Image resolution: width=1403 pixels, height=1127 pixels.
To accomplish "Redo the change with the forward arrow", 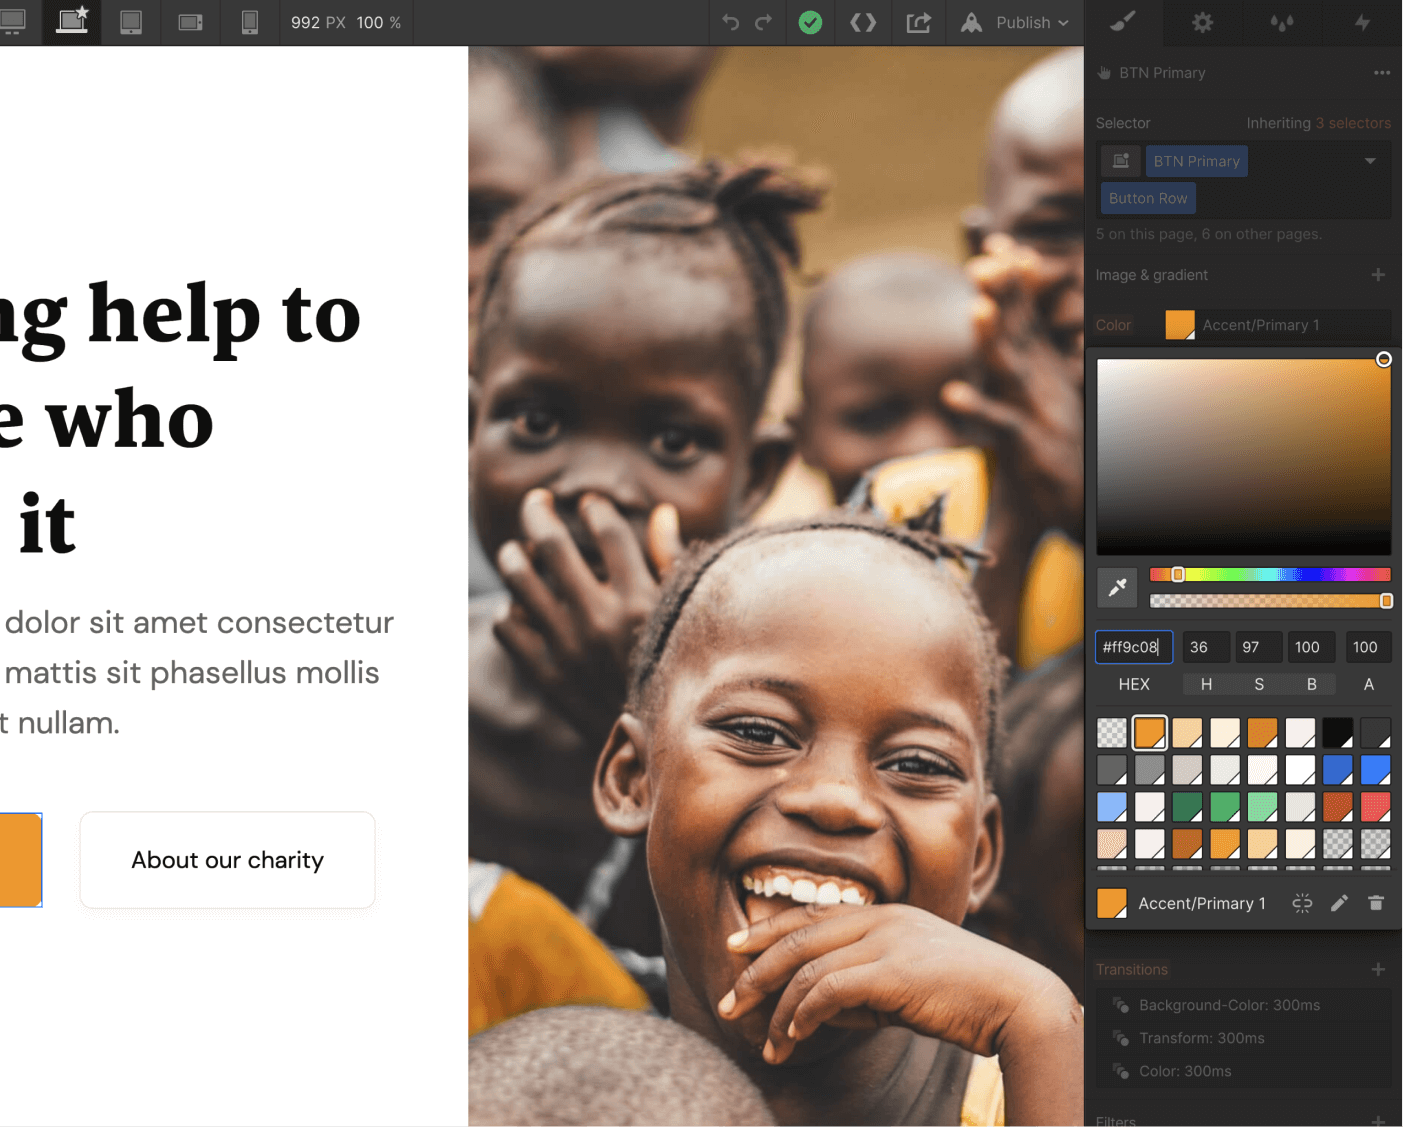I will click(x=764, y=22).
